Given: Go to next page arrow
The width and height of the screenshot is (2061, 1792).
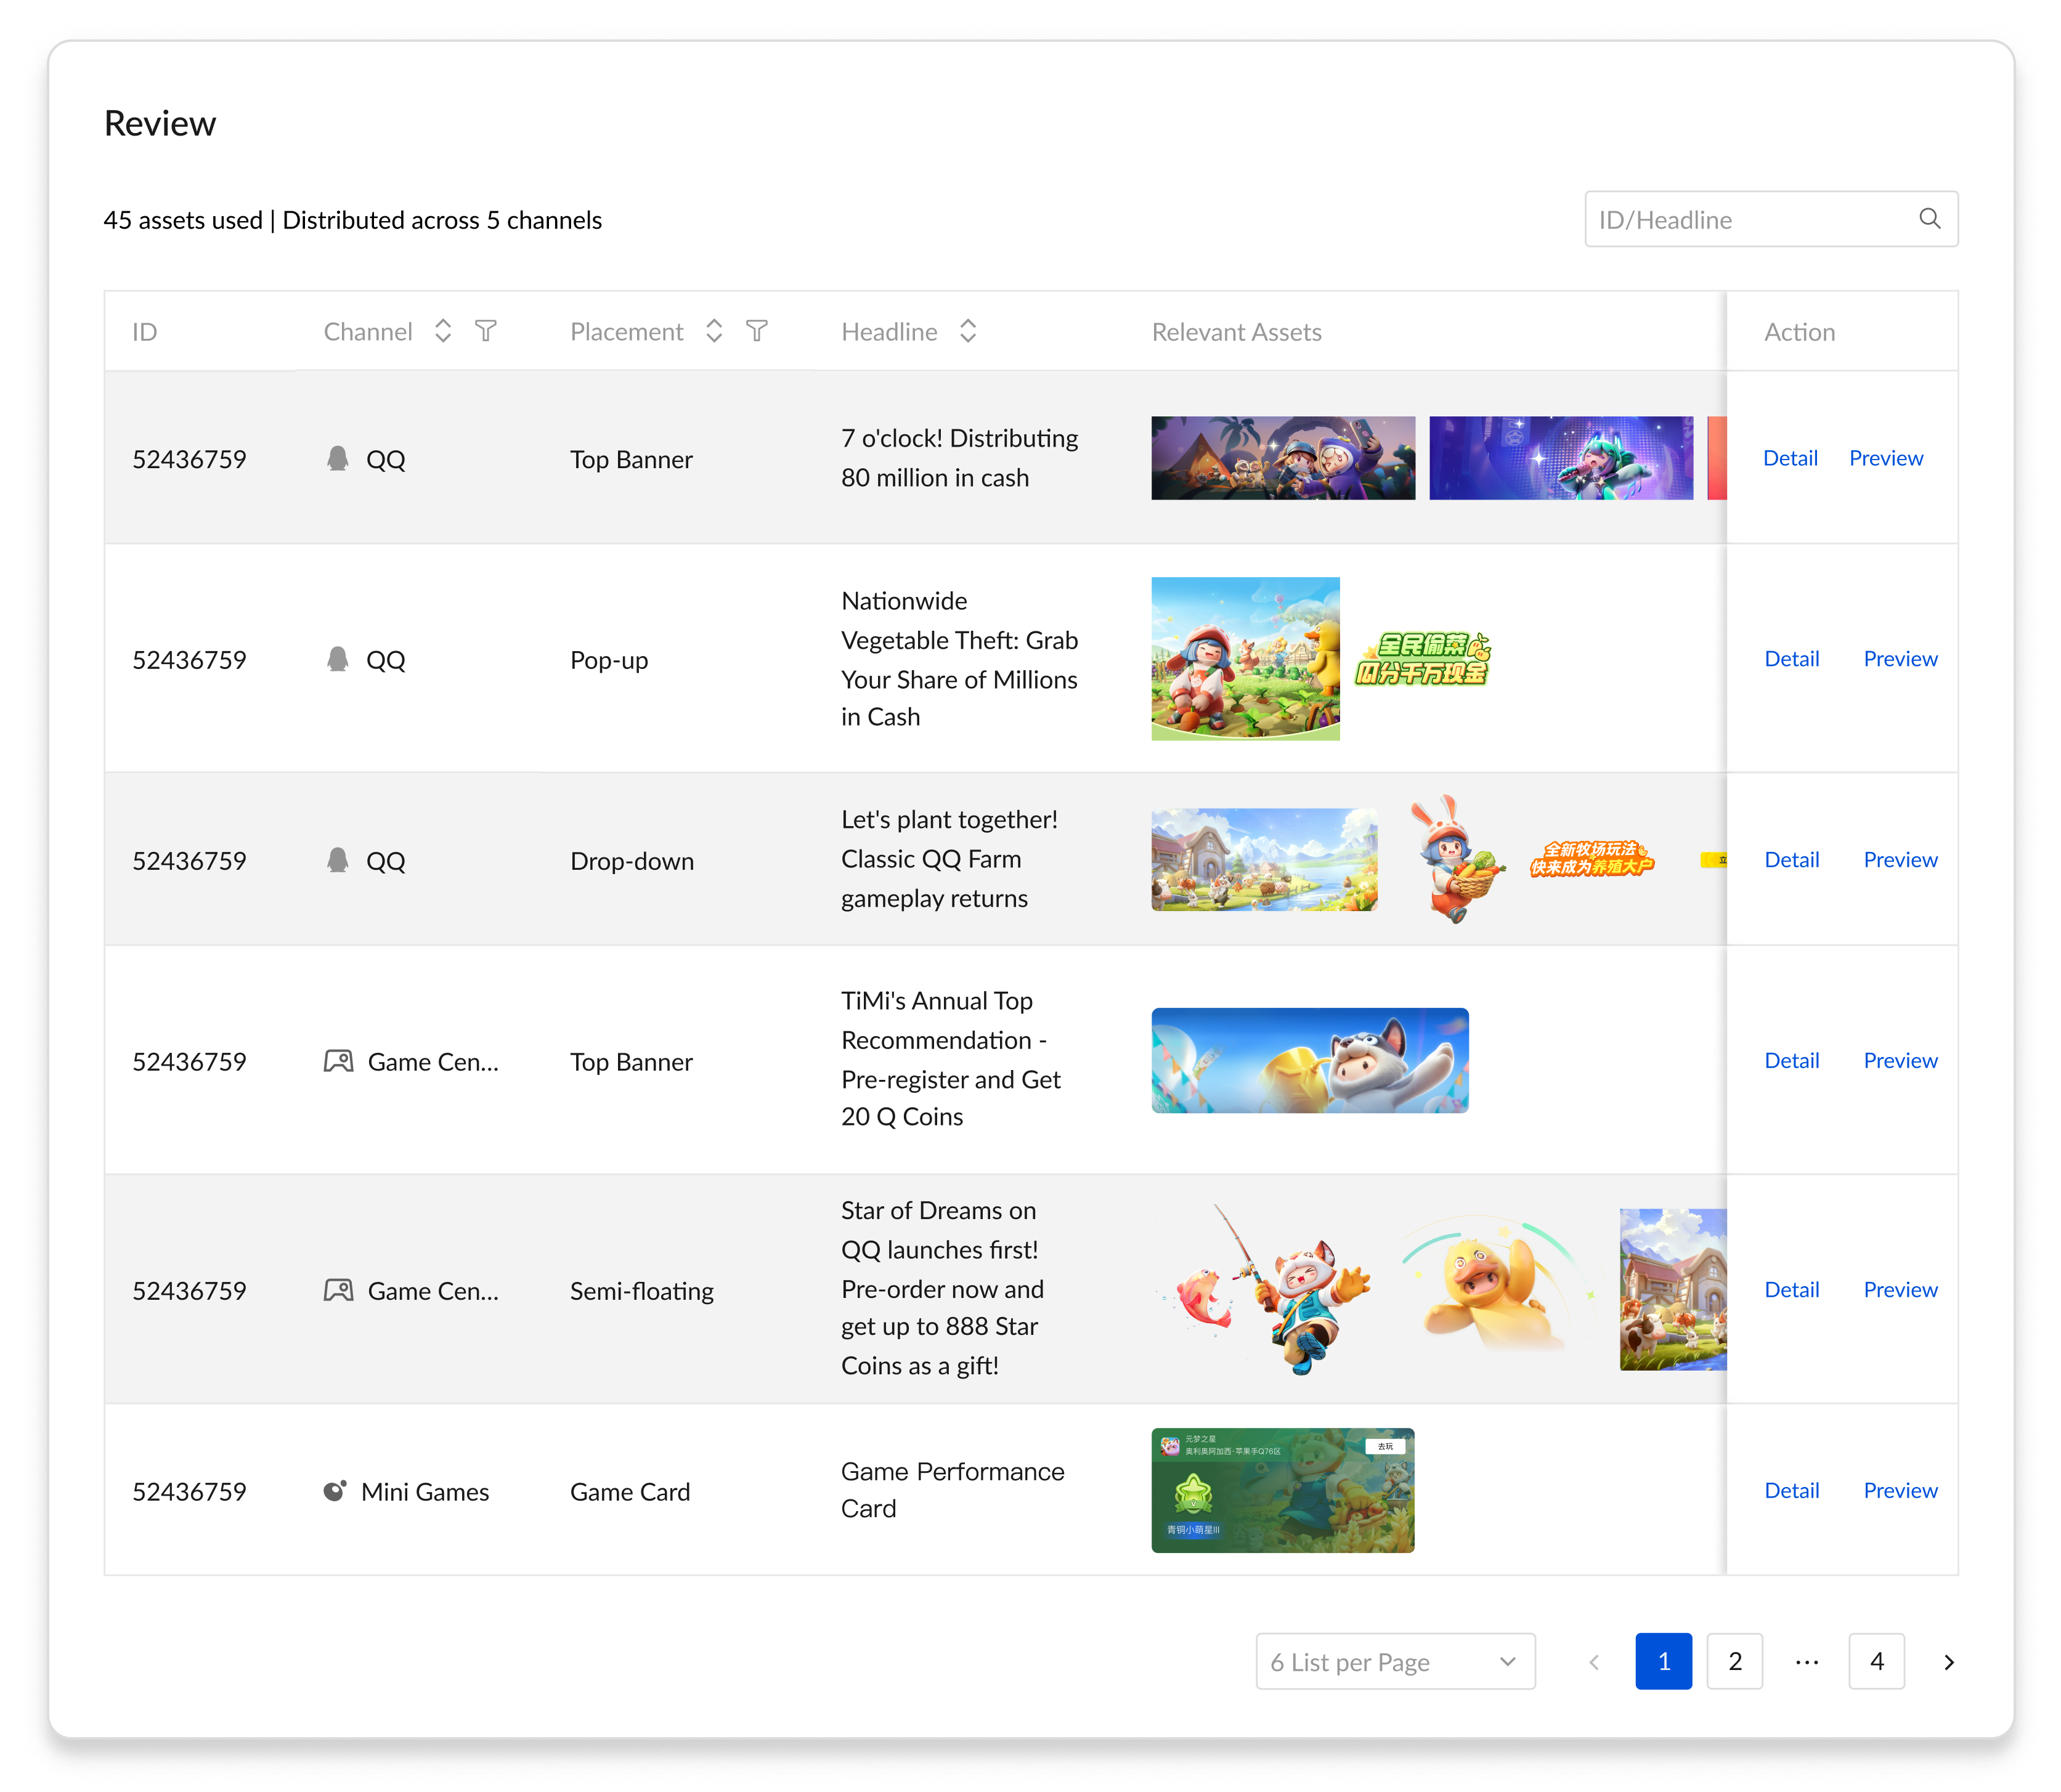Looking at the screenshot, I should tap(1948, 1662).
